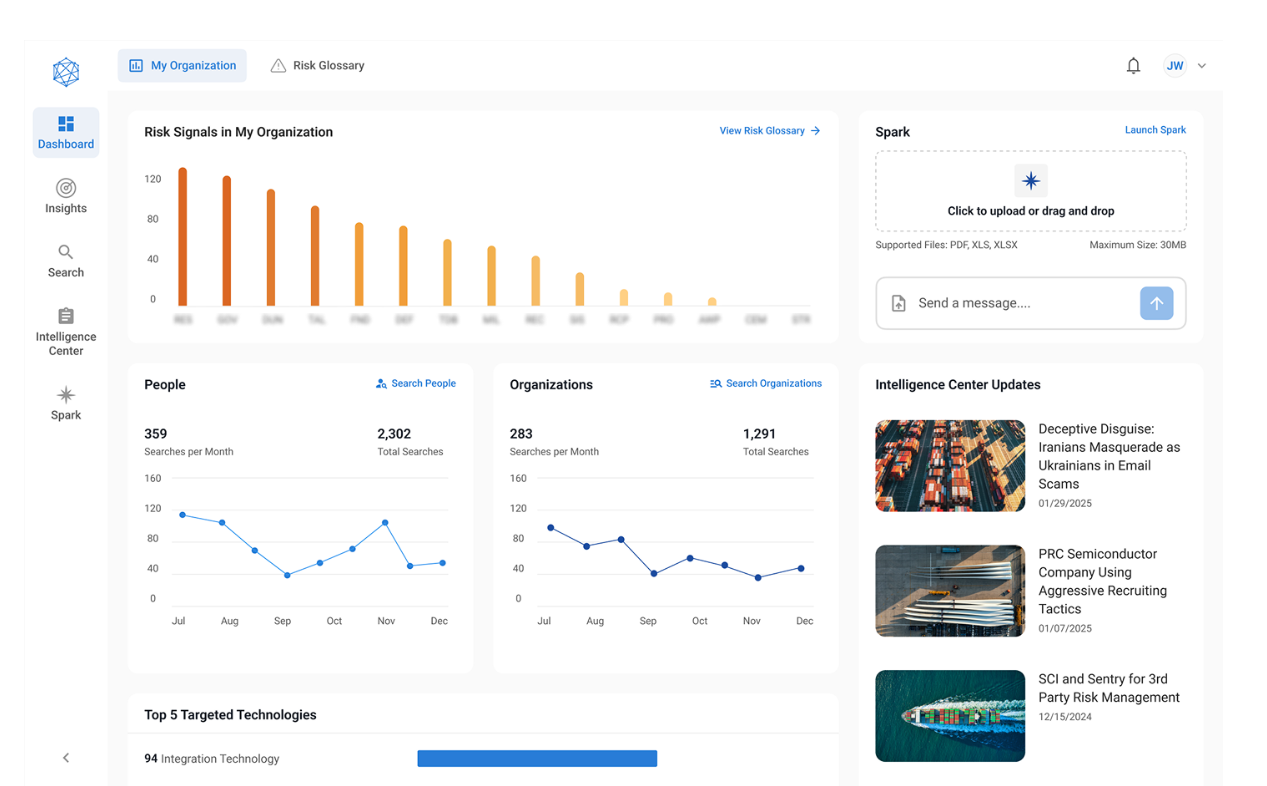Click the People chart November data point

(x=385, y=523)
